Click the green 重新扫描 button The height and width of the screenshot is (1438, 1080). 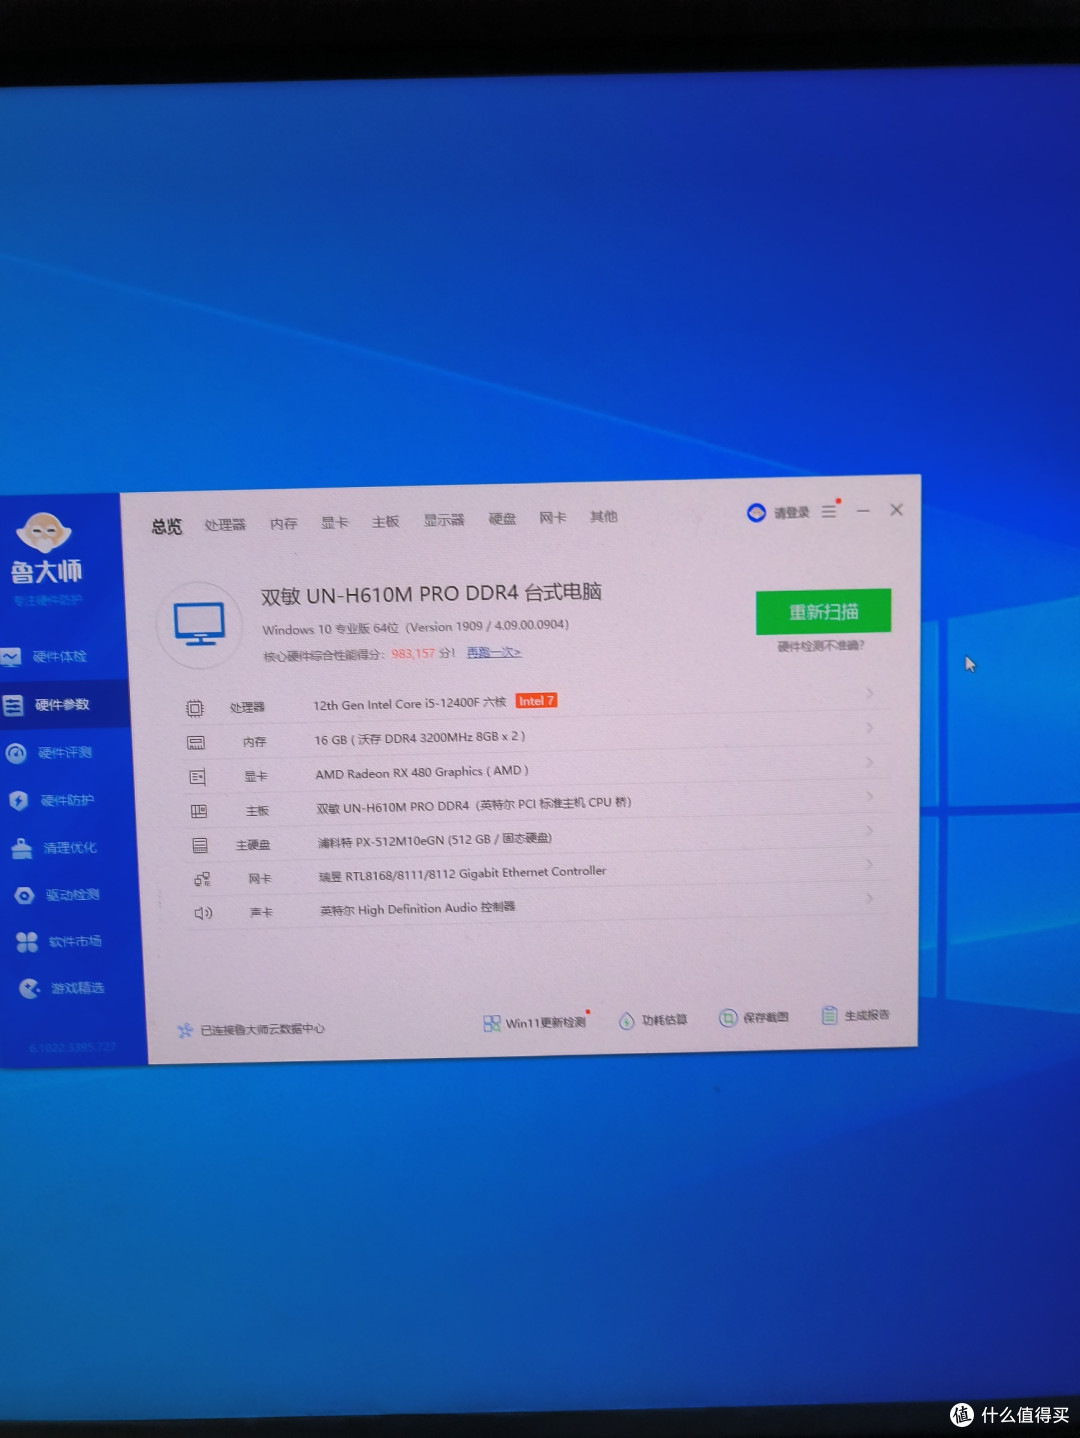(823, 612)
